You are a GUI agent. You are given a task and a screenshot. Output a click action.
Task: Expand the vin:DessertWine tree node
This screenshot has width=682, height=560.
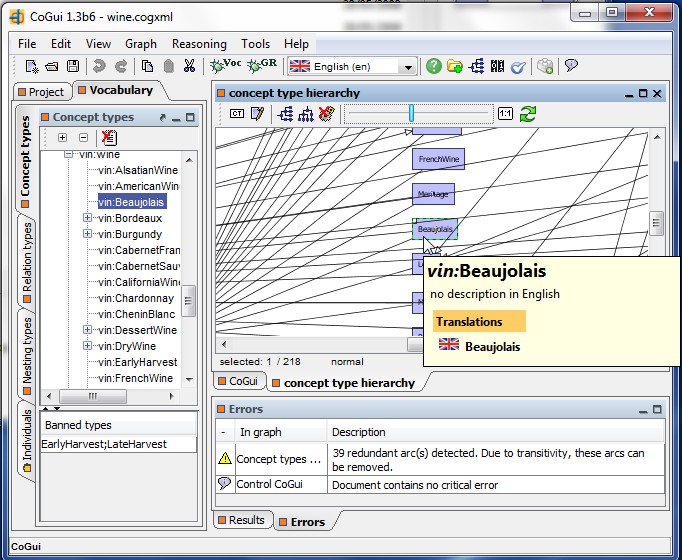pos(87,330)
